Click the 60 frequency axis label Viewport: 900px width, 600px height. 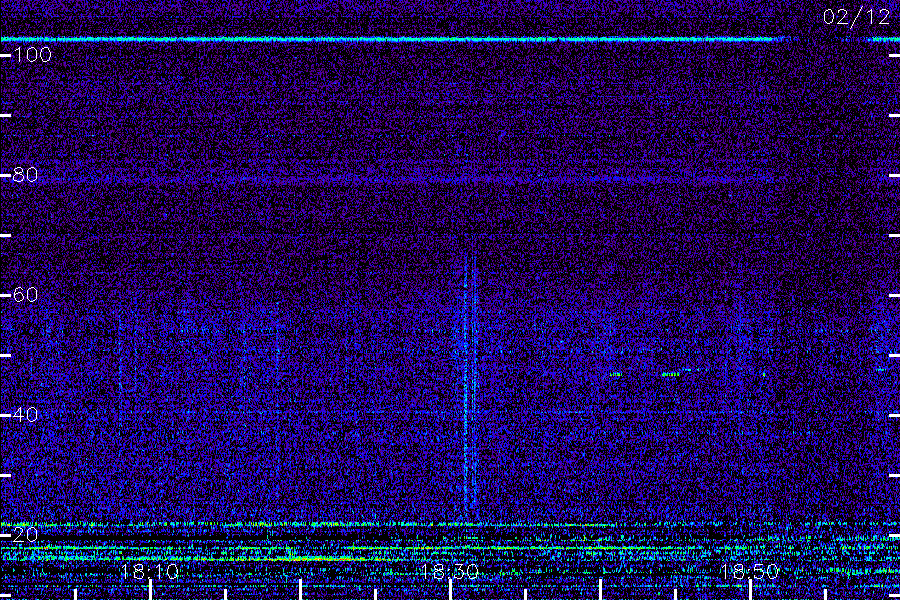click(25, 295)
